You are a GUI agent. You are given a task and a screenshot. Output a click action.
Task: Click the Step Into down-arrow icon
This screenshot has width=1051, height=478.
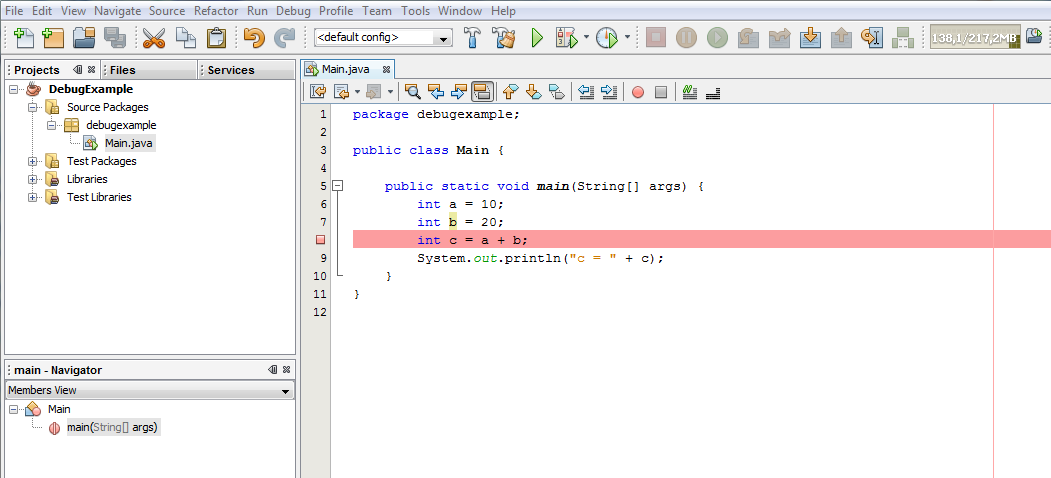pyautogui.click(x=810, y=38)
